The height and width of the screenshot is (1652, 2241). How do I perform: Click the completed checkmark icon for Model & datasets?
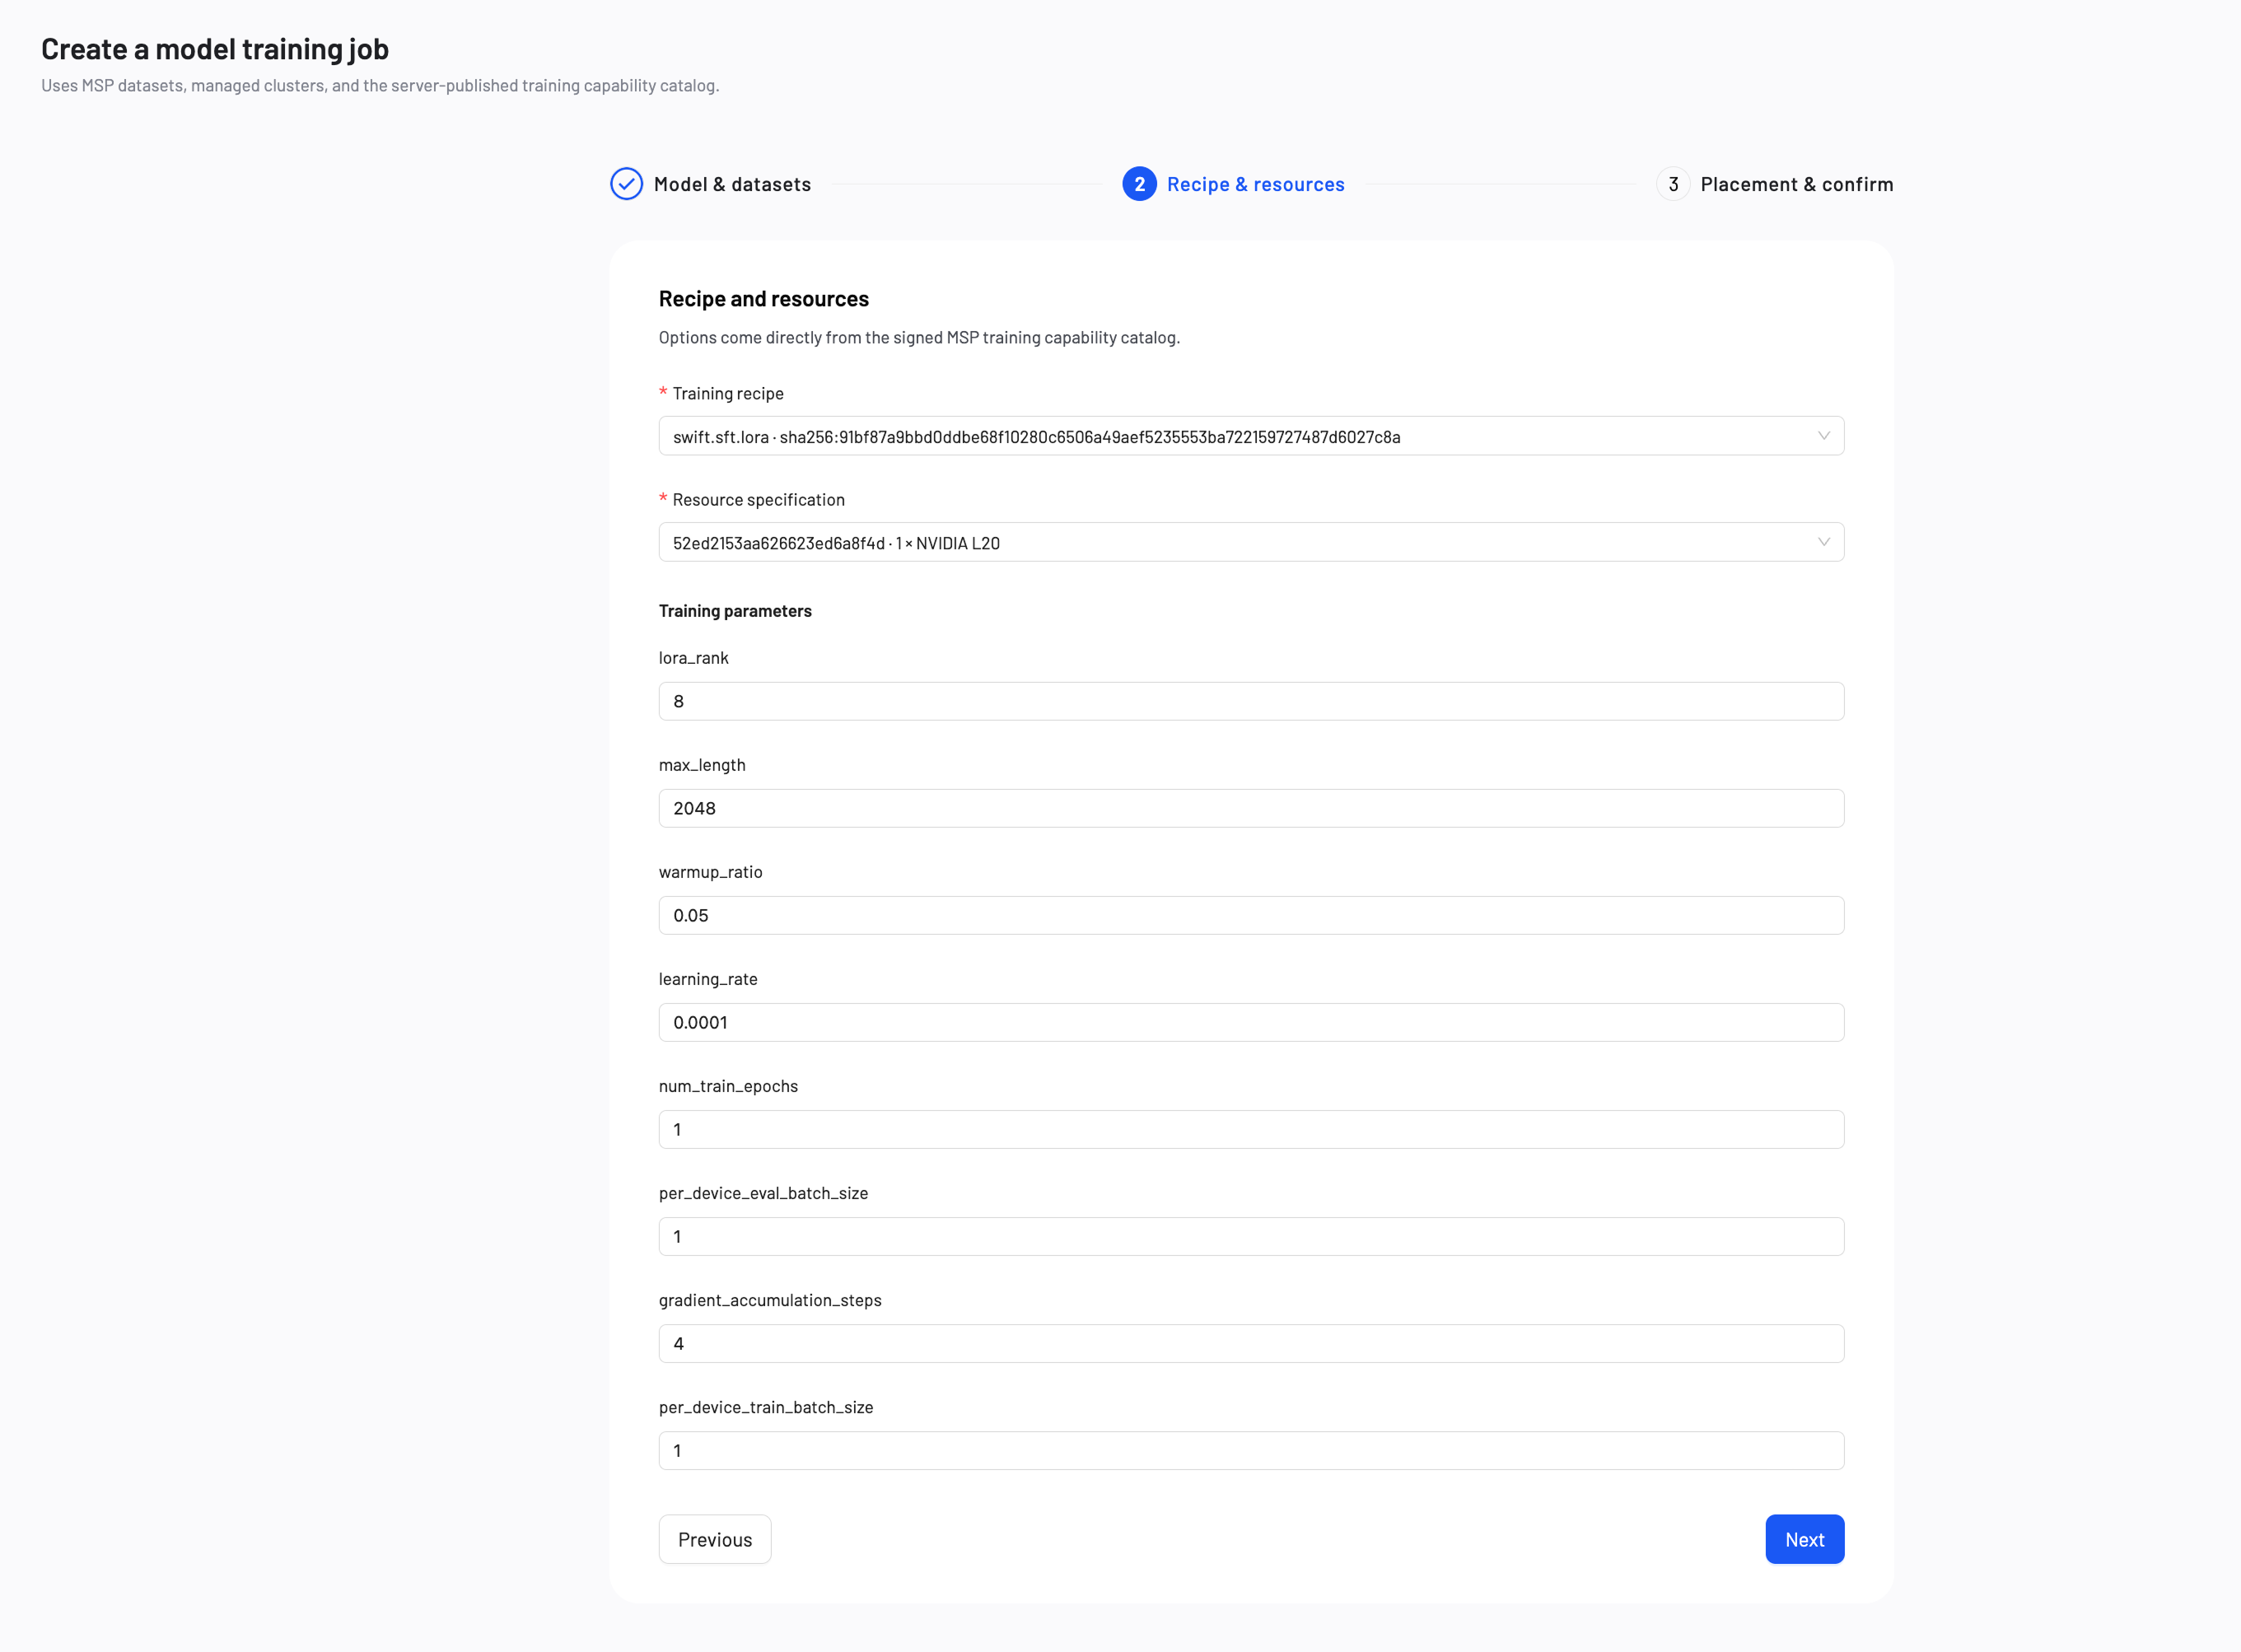pyautogui.click(x=626, y=184)
